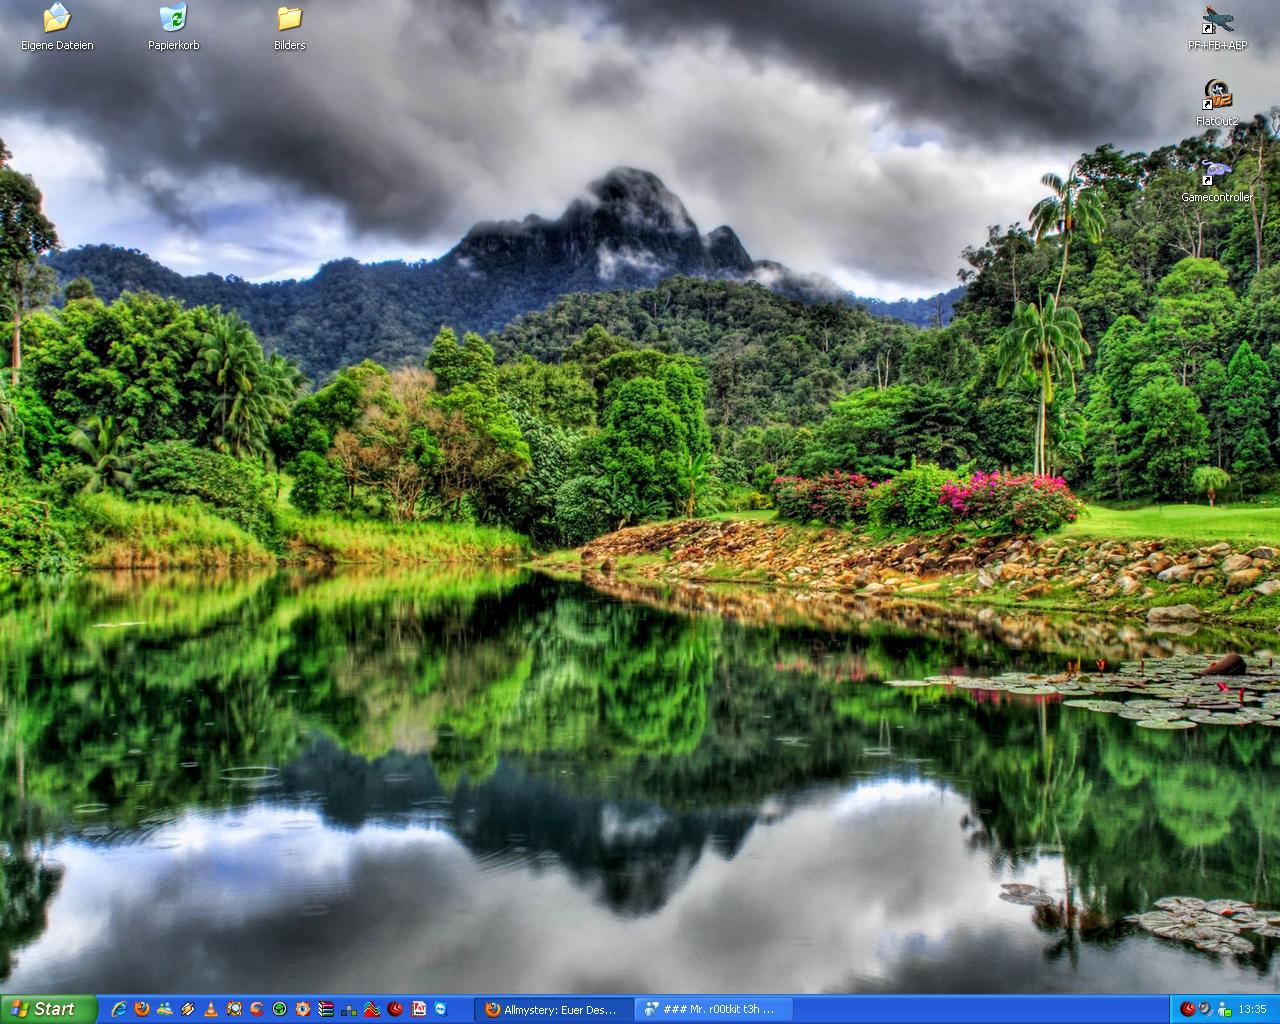Switch to Mr. r00tkit messenger taskbar window
Viewport: 1280px width, 1024px height.
[x=714, y=1010]
